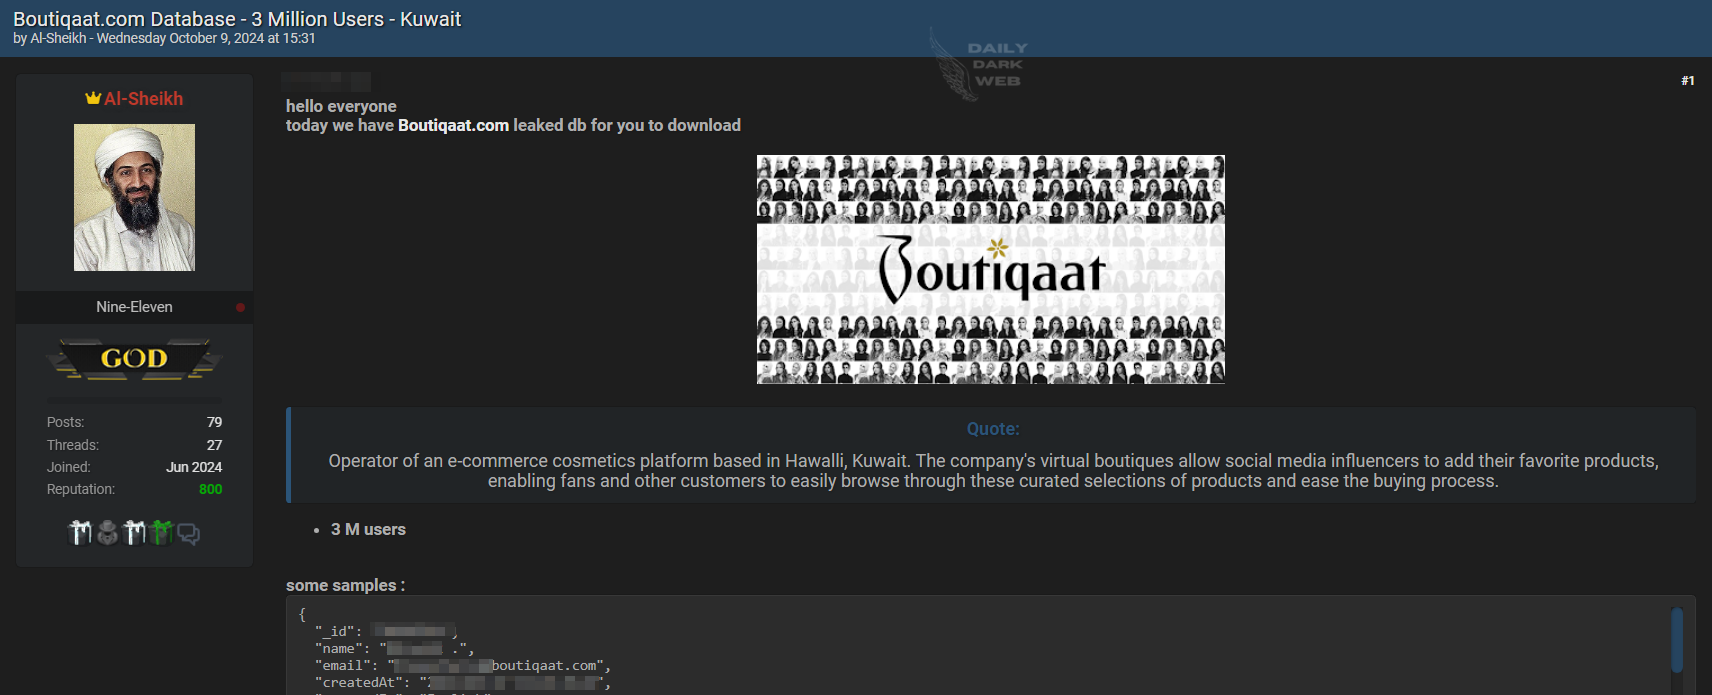1712x695 pixels.
Task: Follow the Boutiqaat.com link in the post
Action: click(453, 125)
